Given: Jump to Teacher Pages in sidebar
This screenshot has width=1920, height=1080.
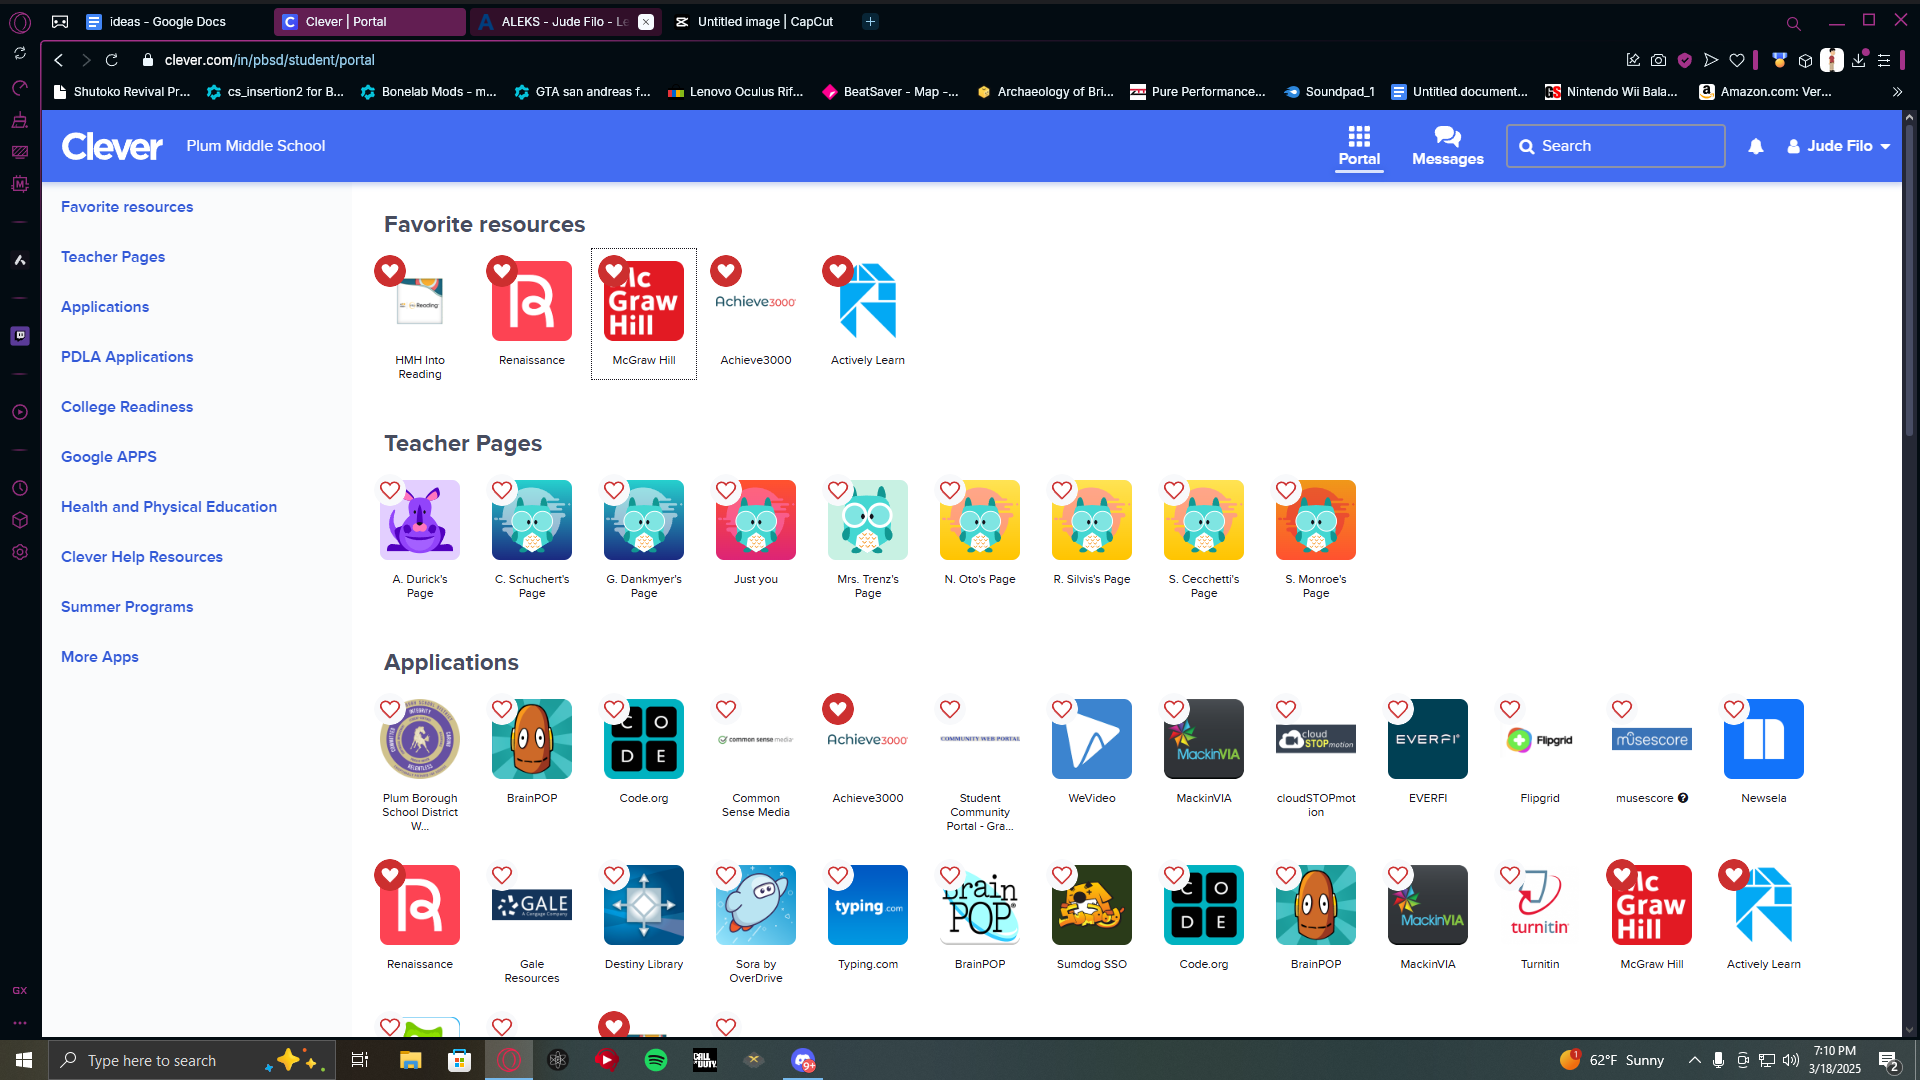Looking at the screenshot, I should click(x=113, y=257).
